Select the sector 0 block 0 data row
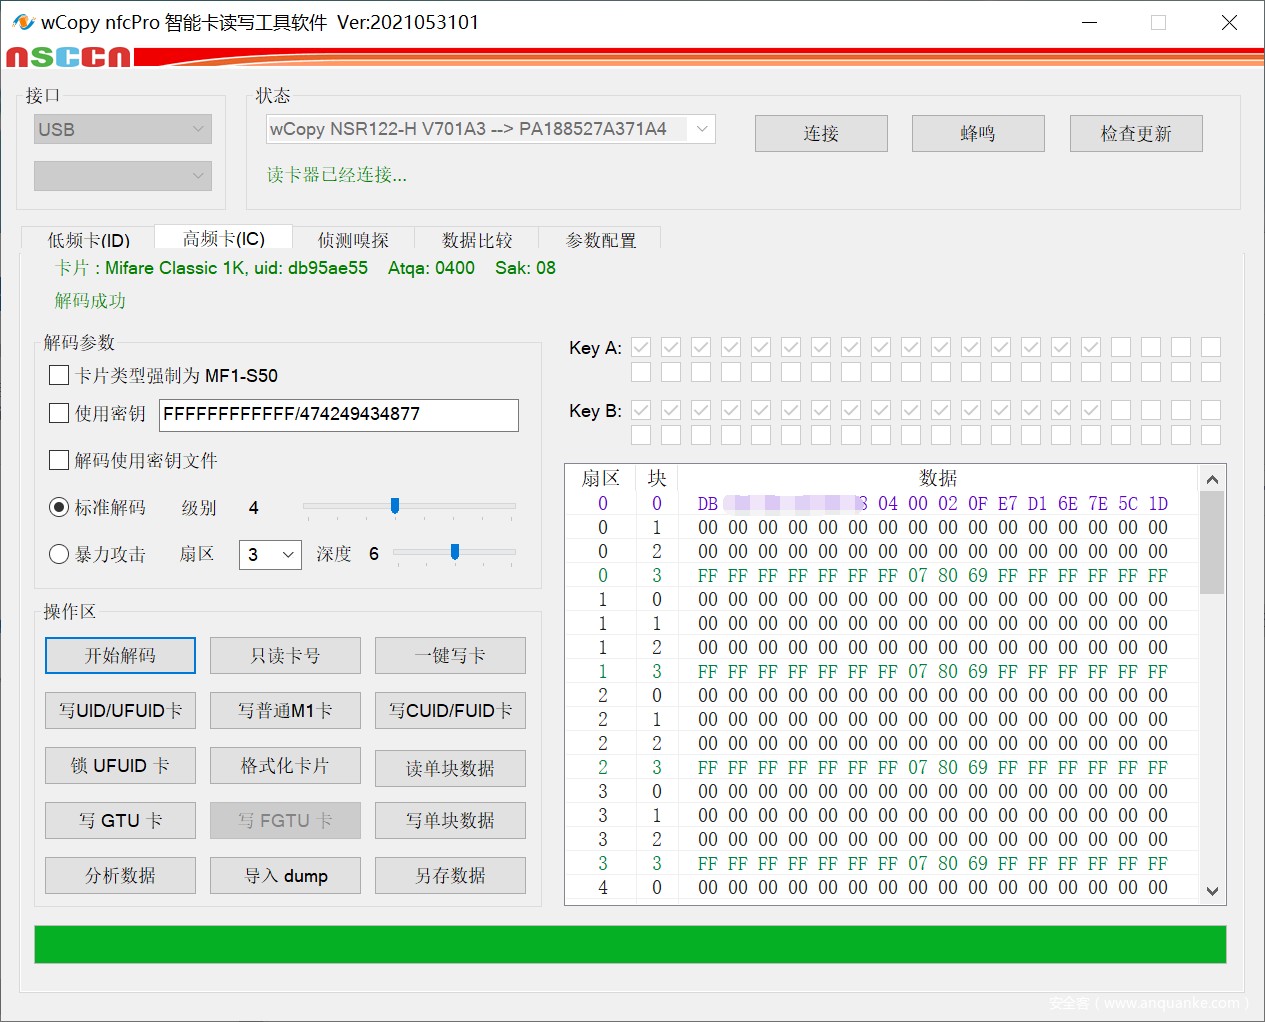Screen dimensions: 1265x1022 882,504
